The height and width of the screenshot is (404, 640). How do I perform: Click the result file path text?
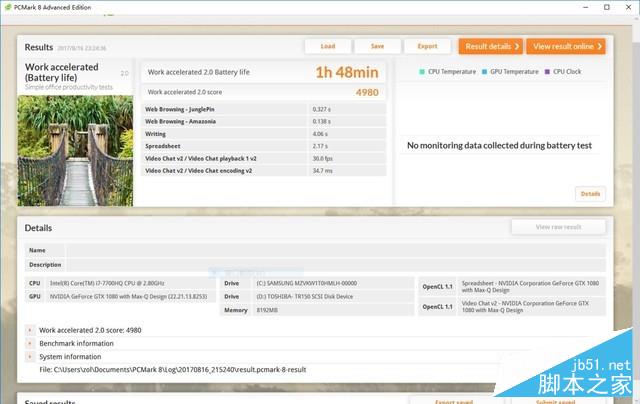[173, 370]
